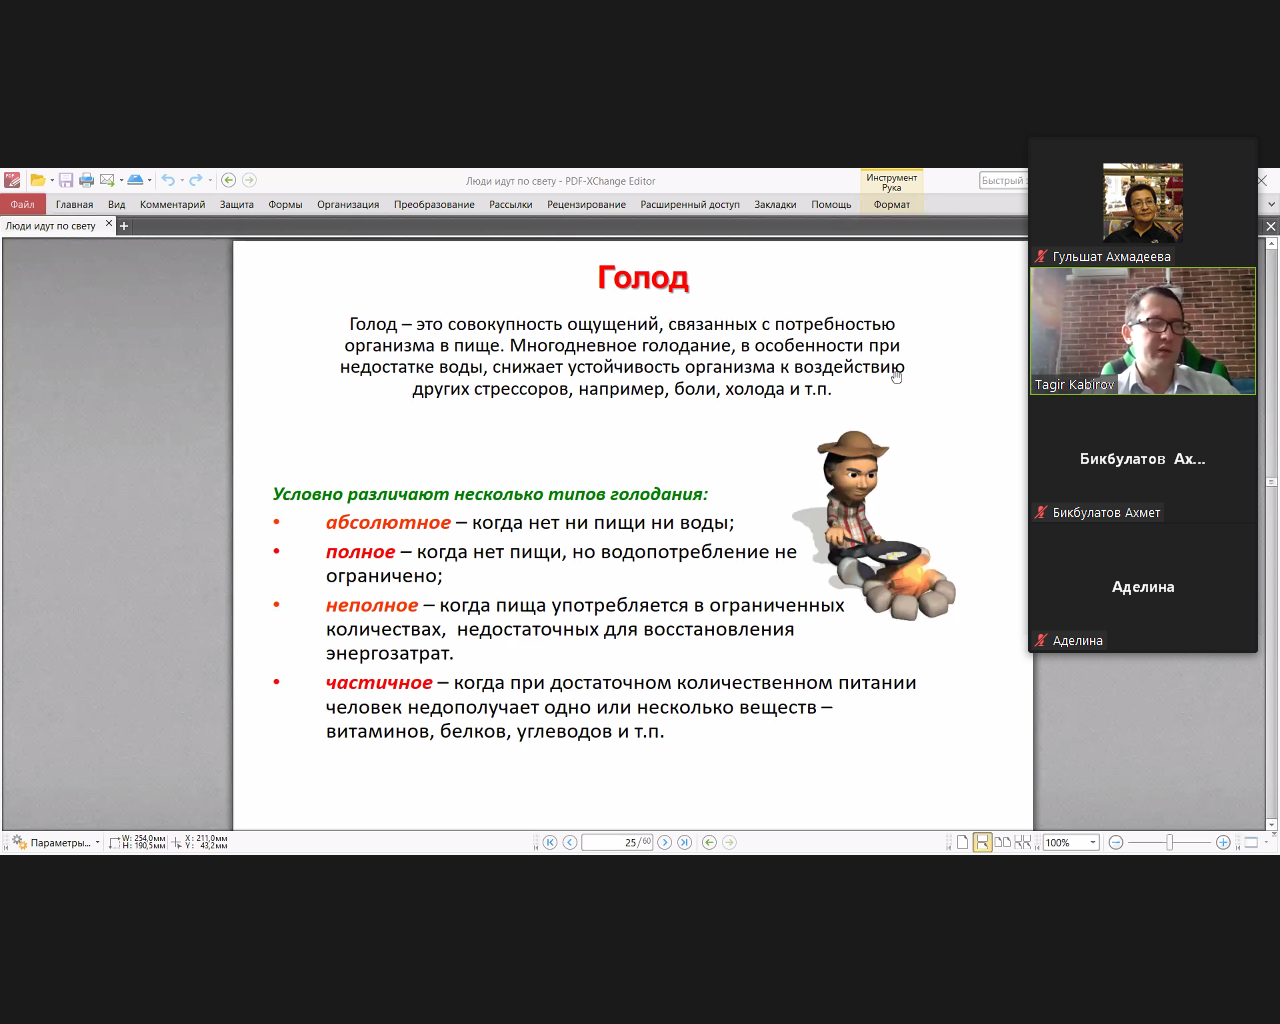Open the Комментарий ribbon tab
The image size is (1280, 1024).
172,205
